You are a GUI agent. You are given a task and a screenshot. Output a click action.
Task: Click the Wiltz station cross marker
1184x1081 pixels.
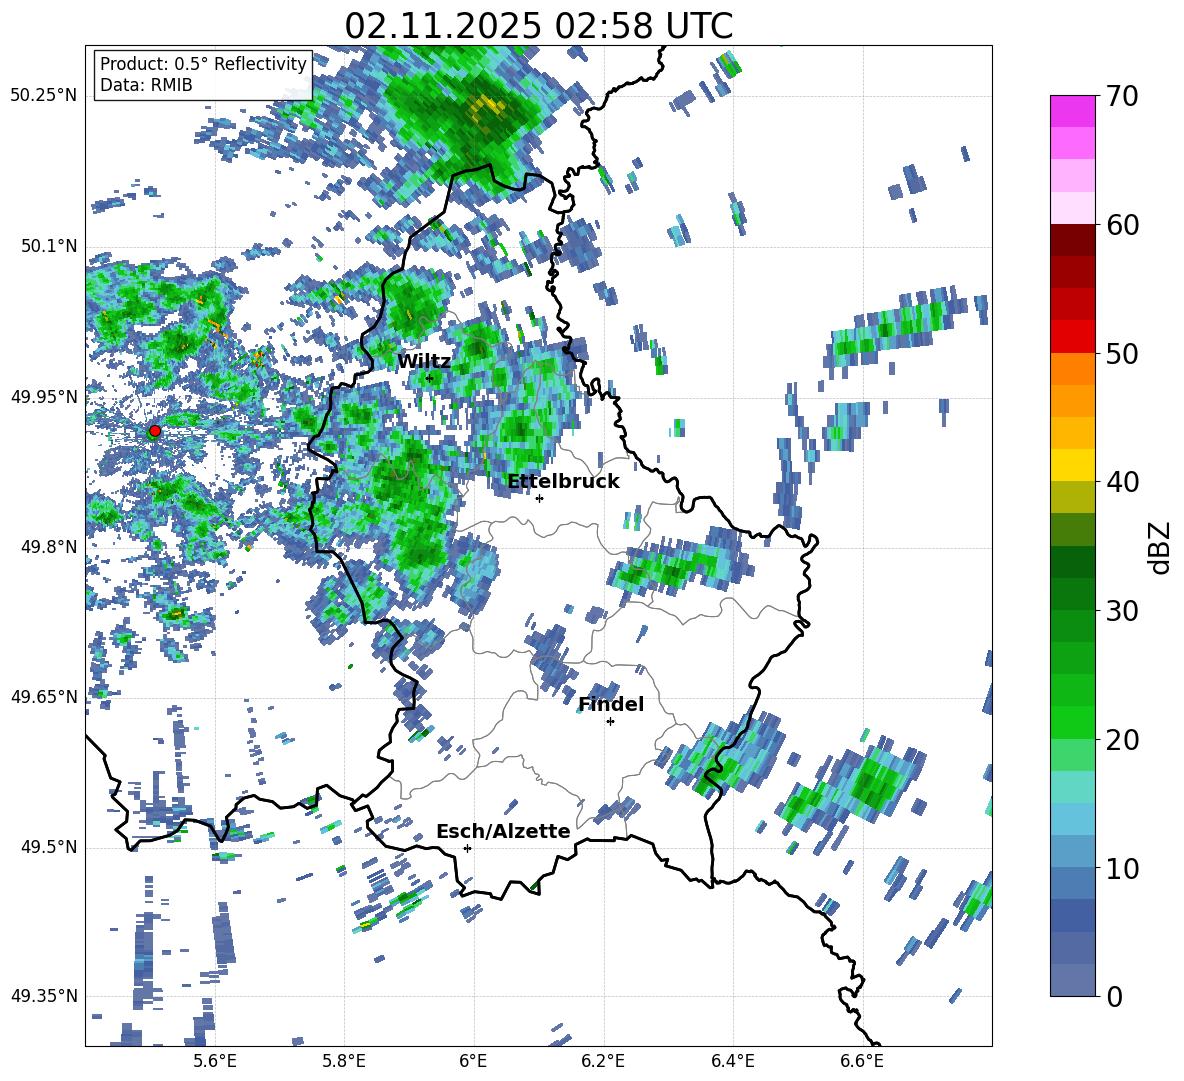tap(430, 378)
